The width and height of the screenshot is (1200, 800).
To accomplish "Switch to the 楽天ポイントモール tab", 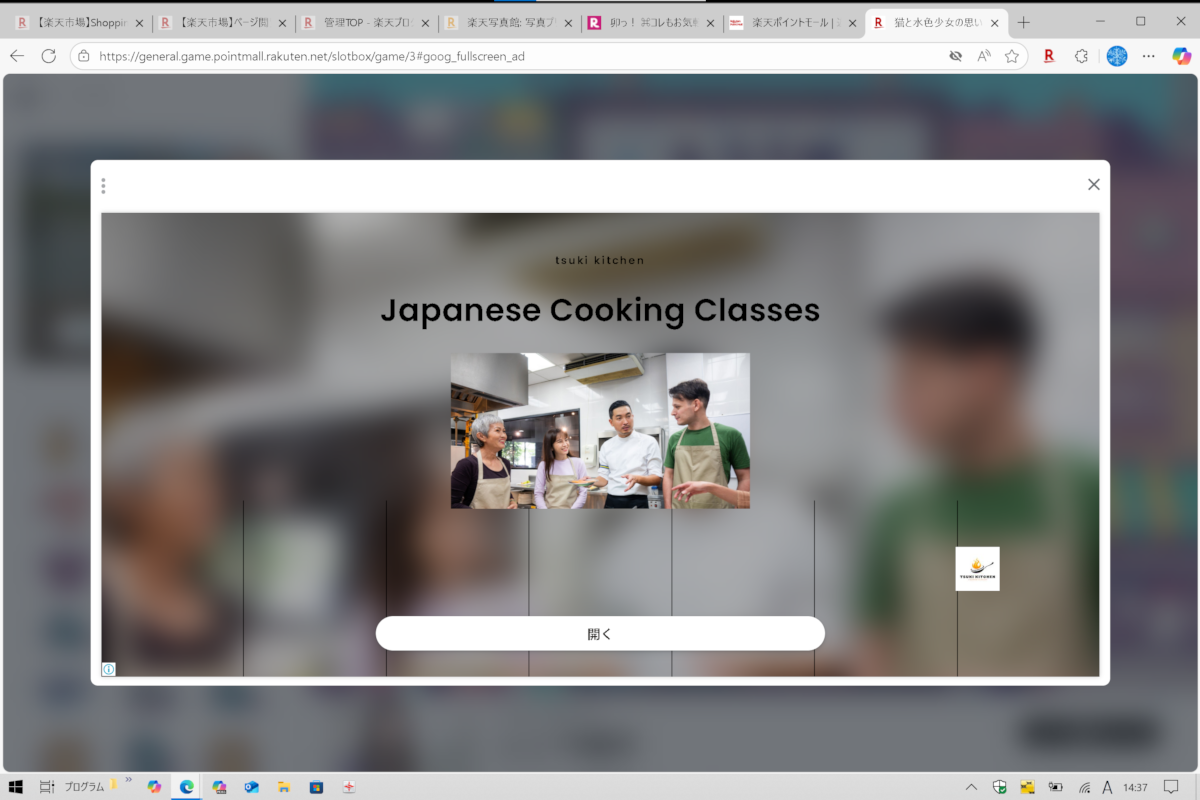I will click(x=794, y=22).
